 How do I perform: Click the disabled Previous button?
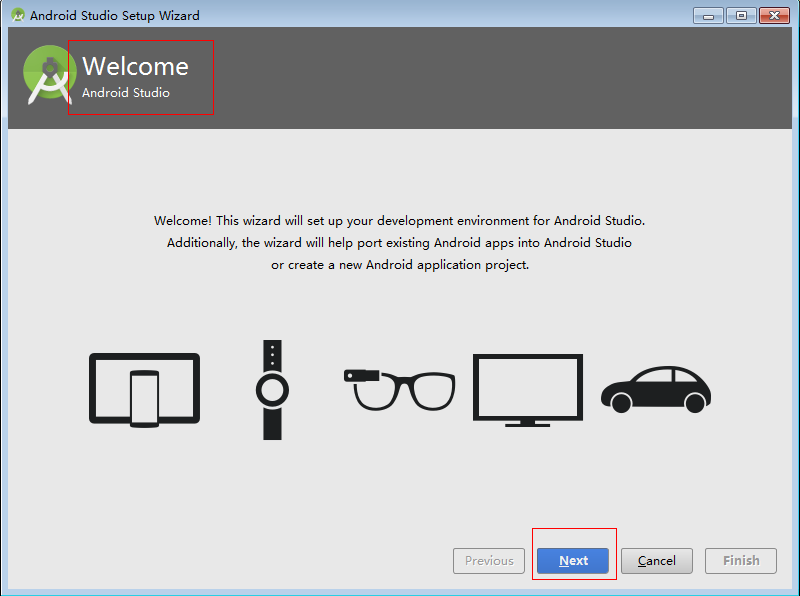click(x=489, y=561)
